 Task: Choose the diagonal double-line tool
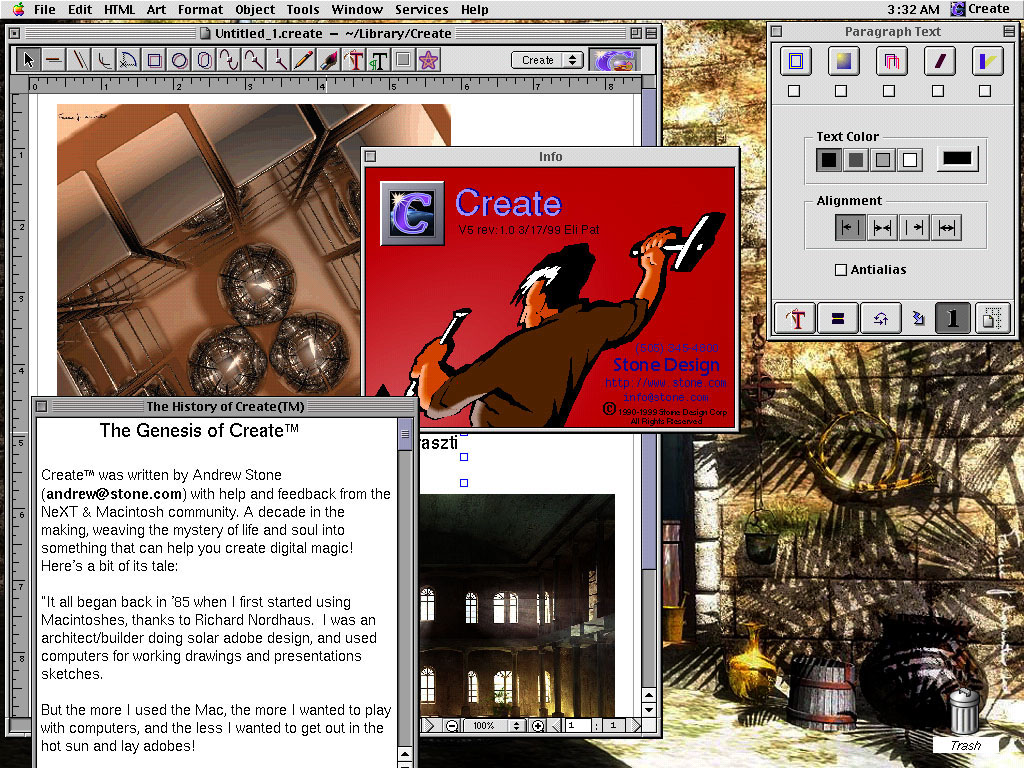point(79,60)
